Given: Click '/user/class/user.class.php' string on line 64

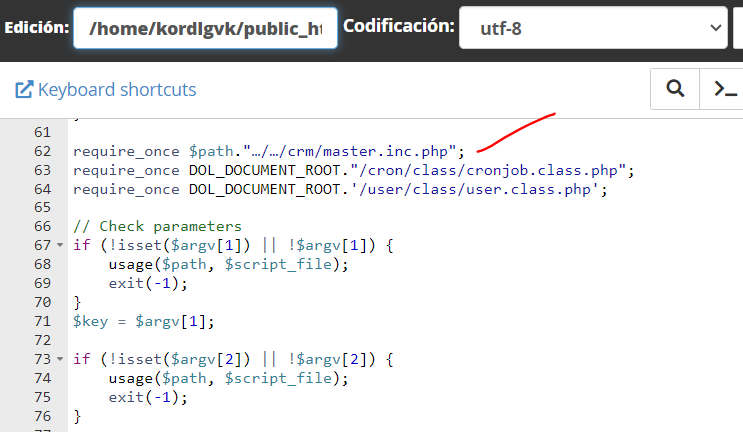Looking at the screenshot, I should (x=475, y=189).
